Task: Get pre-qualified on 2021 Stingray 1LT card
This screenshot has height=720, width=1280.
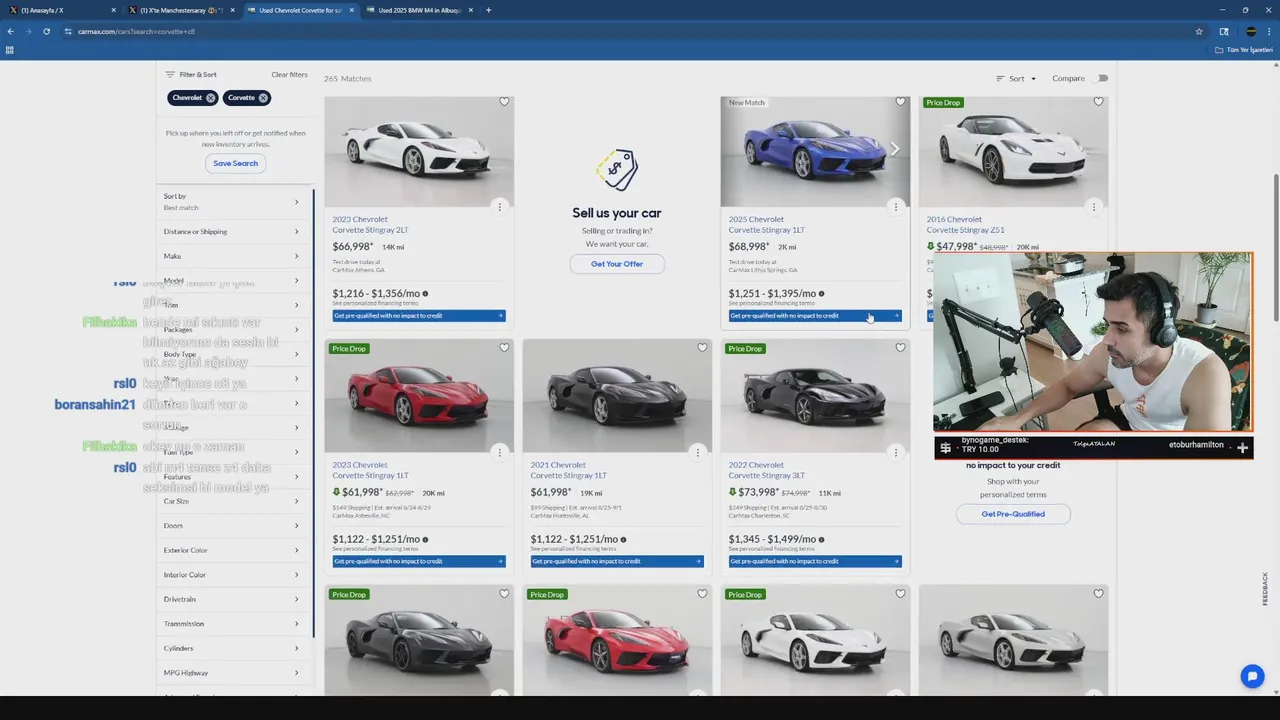Action: click(x=617, y=562)
